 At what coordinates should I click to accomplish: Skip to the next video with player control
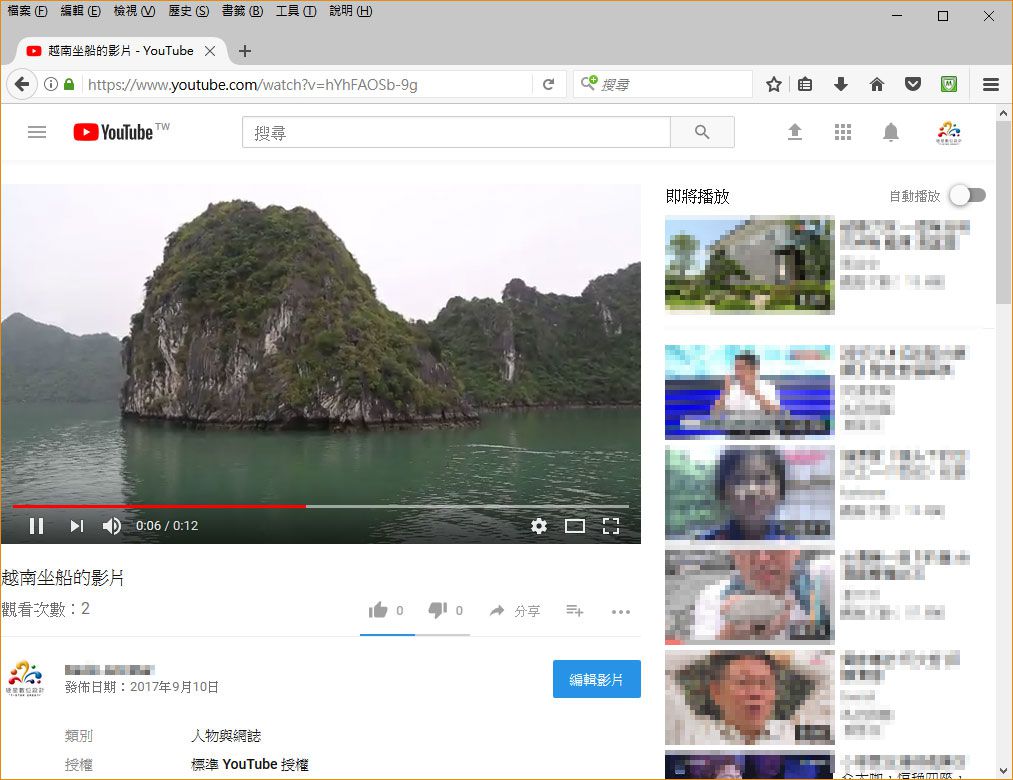click(76, 525)
